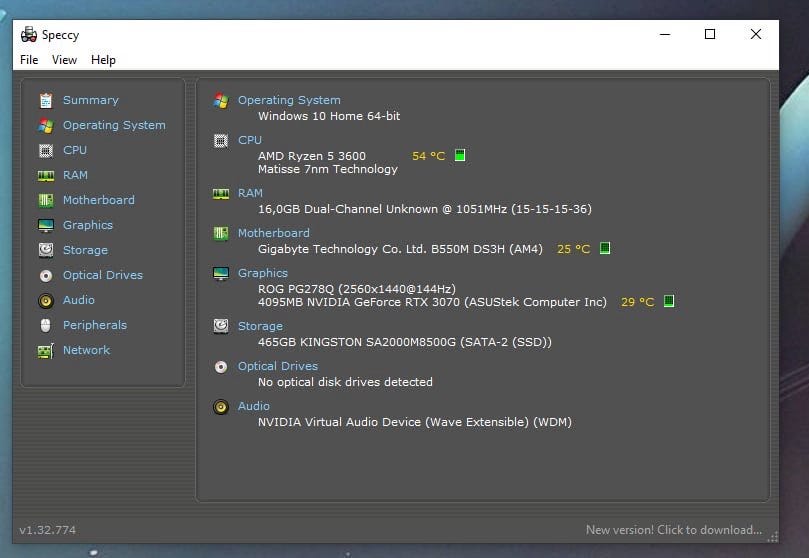Click the CPU temperature green indicator icon
Screen dimensions: 809x558
tap(460, 155)
